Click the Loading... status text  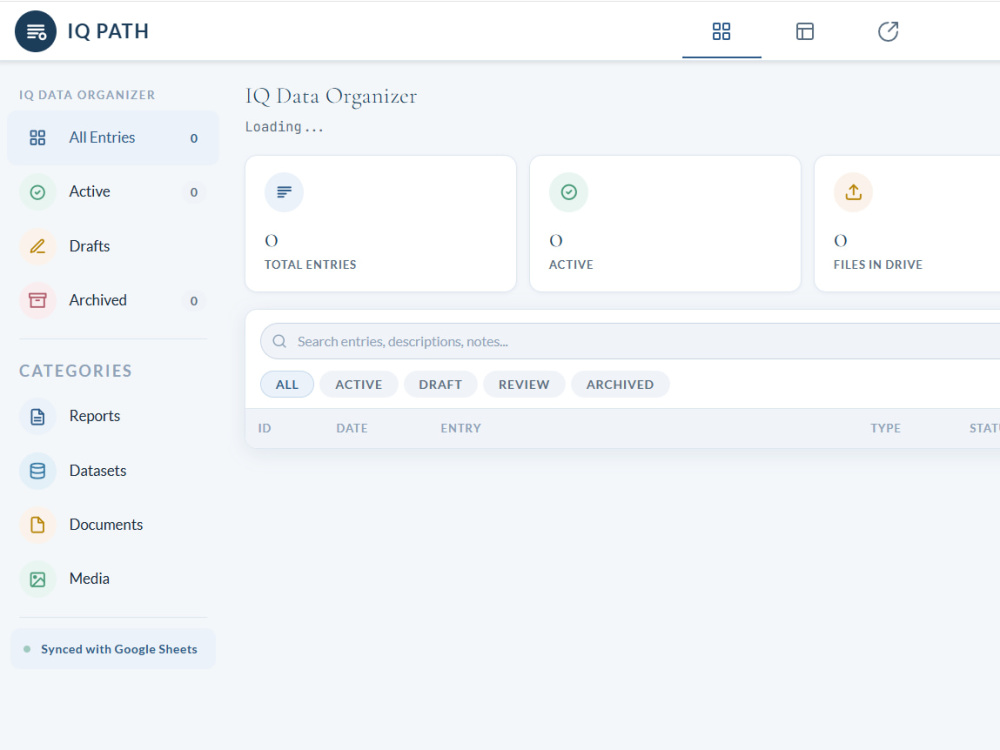pyautogui.click(x=284, y=127)
